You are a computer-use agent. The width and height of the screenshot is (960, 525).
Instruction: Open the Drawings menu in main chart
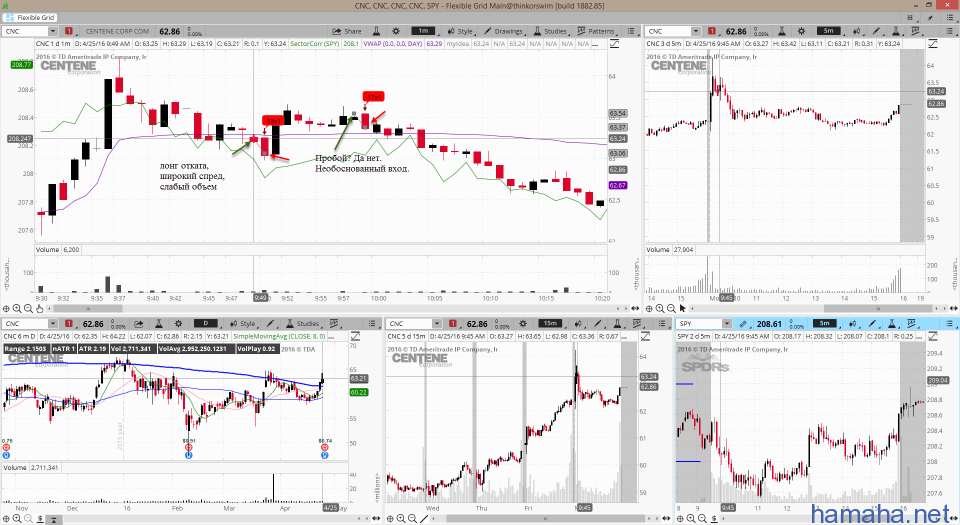503,31
